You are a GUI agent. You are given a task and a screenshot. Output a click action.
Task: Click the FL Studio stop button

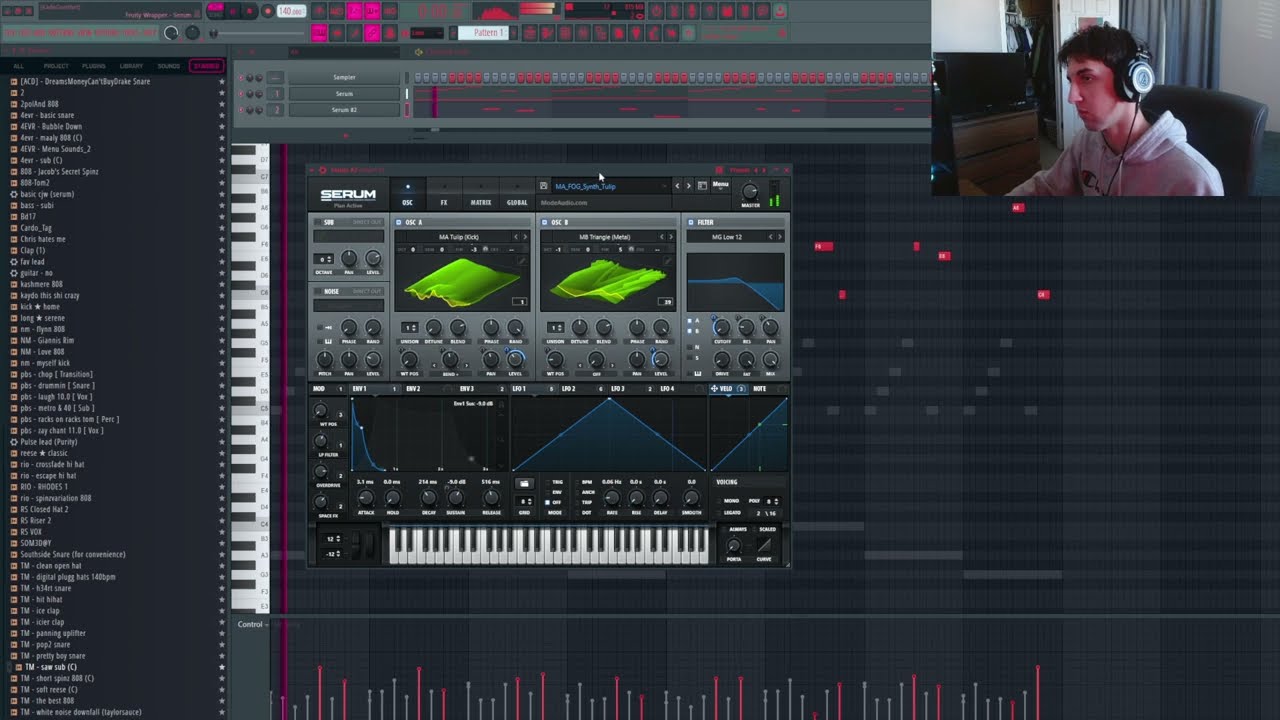coord(250,11)
